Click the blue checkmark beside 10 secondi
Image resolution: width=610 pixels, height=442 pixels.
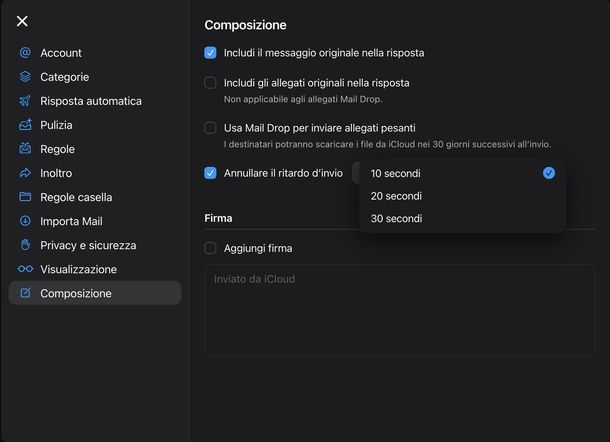coord(549,173)
